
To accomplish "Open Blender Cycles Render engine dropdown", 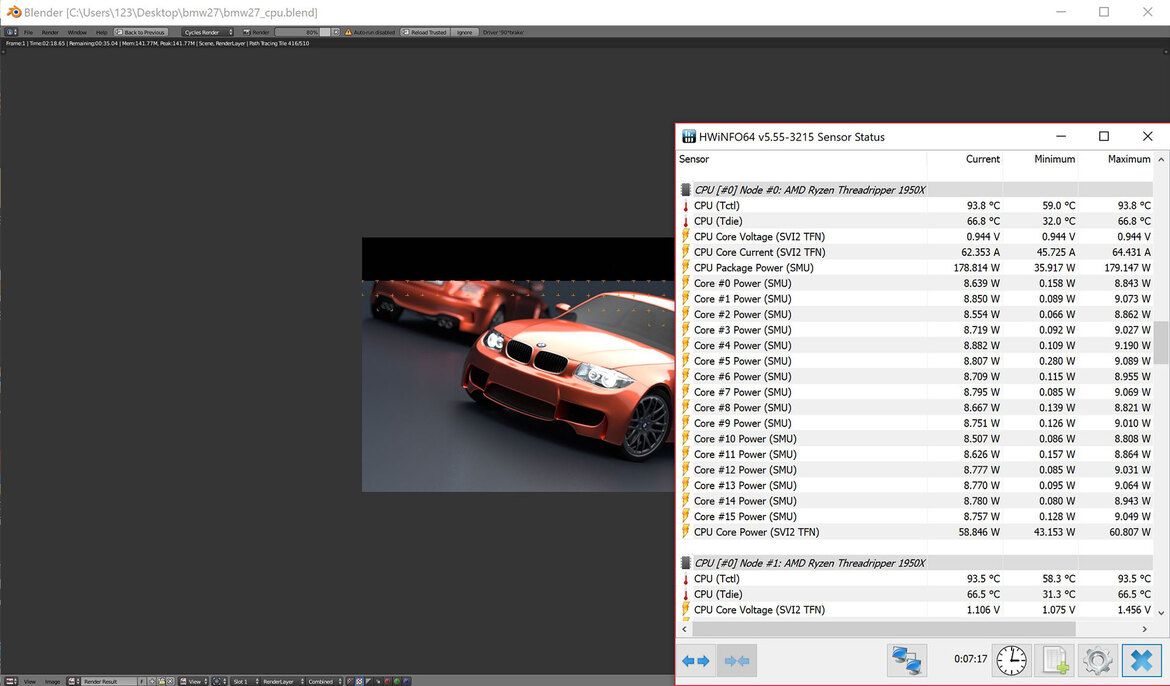I will [x=207, y=32].
